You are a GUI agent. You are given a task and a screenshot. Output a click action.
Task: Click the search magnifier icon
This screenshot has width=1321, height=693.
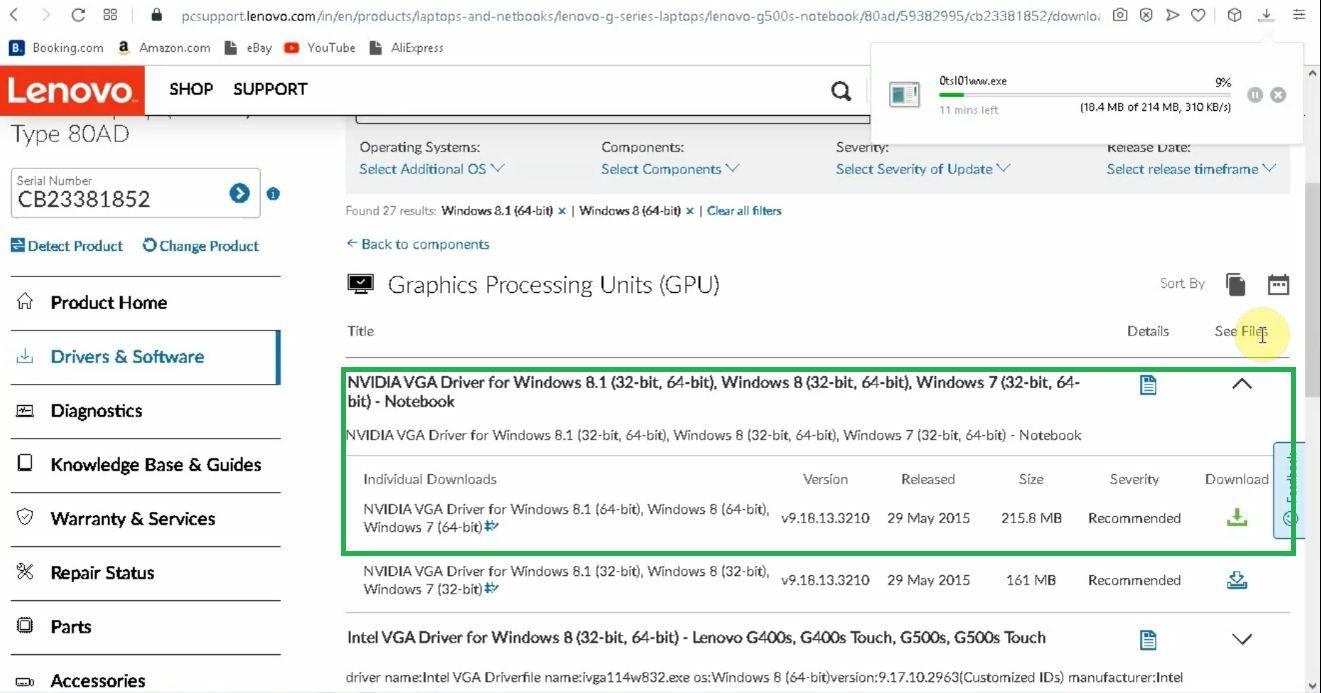pos(840,89)
